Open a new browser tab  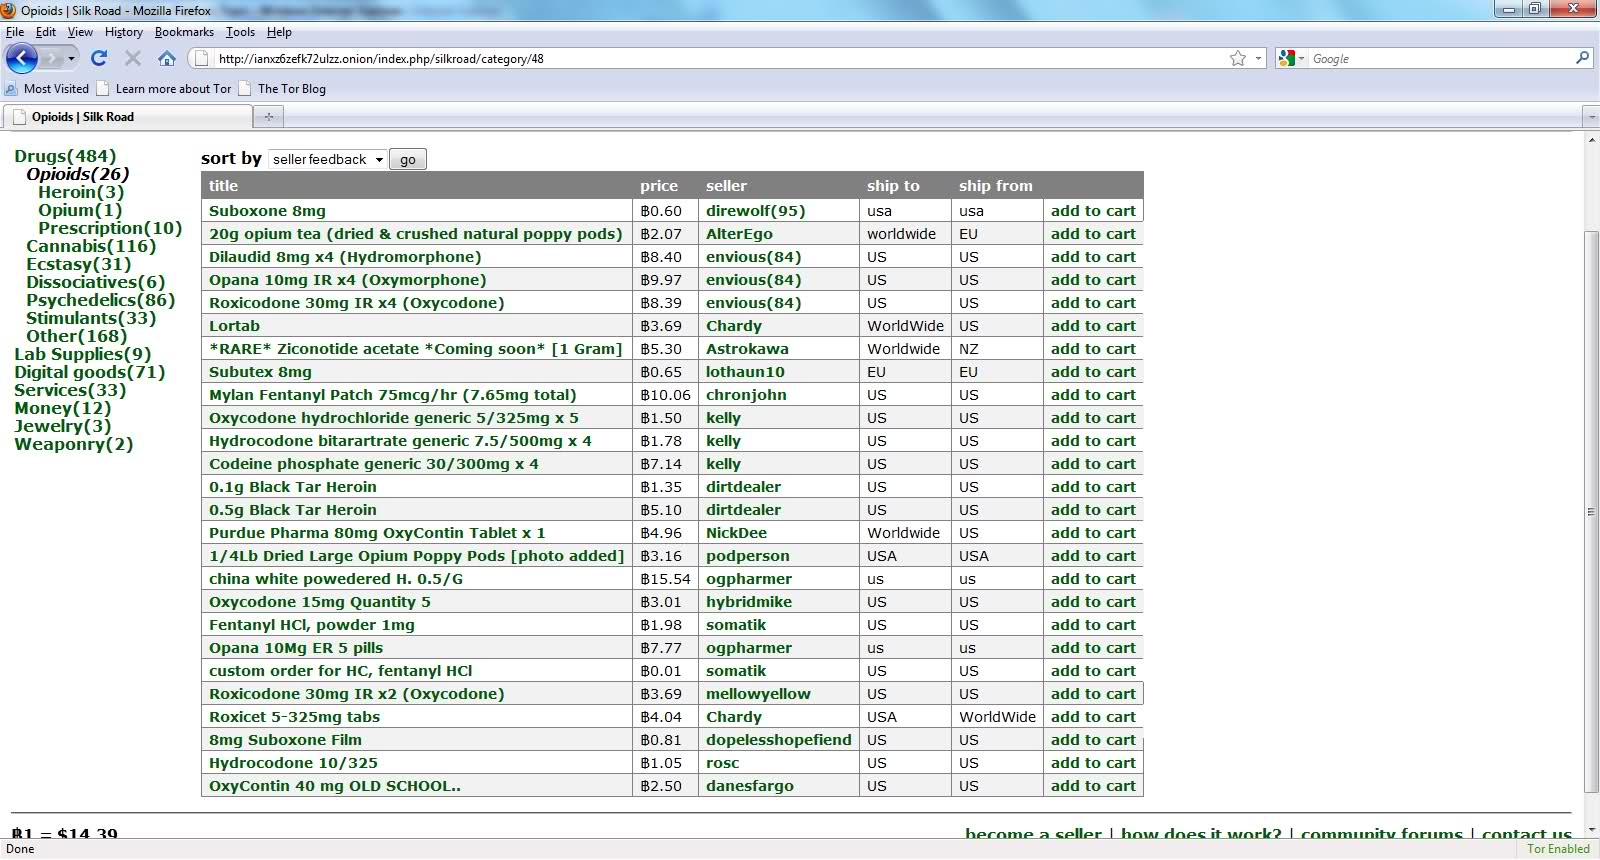point(268,117)
